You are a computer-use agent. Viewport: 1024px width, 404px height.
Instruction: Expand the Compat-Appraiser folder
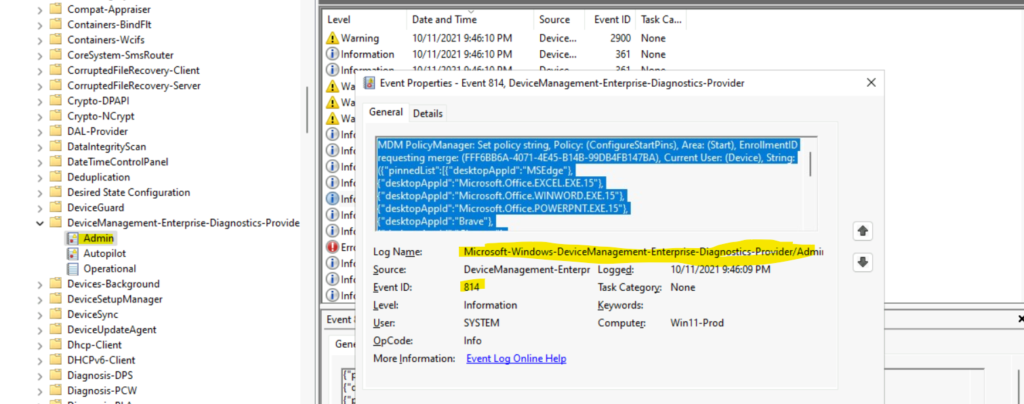tap(40, 10)
